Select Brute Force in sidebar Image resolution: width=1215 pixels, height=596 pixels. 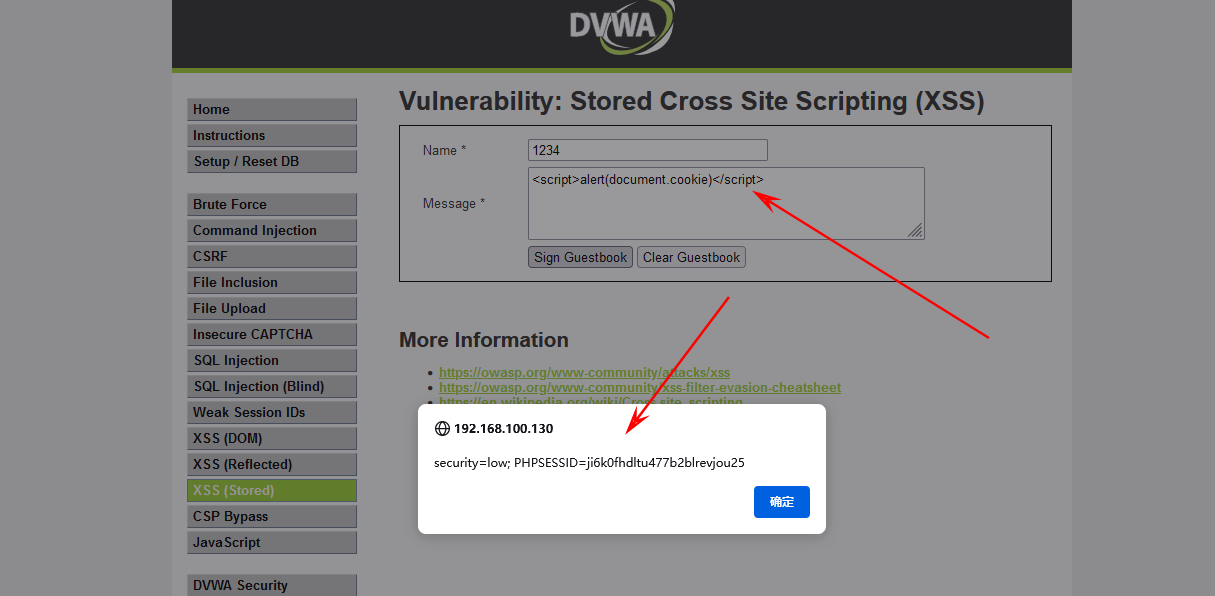(272, 205)
